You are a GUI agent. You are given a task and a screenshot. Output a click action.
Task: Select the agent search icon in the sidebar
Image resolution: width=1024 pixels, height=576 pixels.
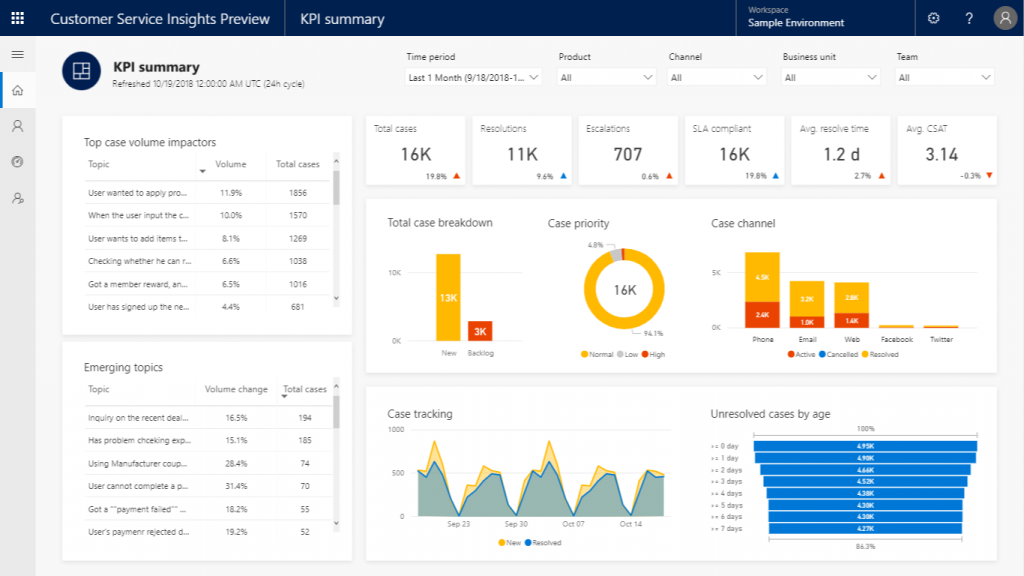click(x=16, y=198)
